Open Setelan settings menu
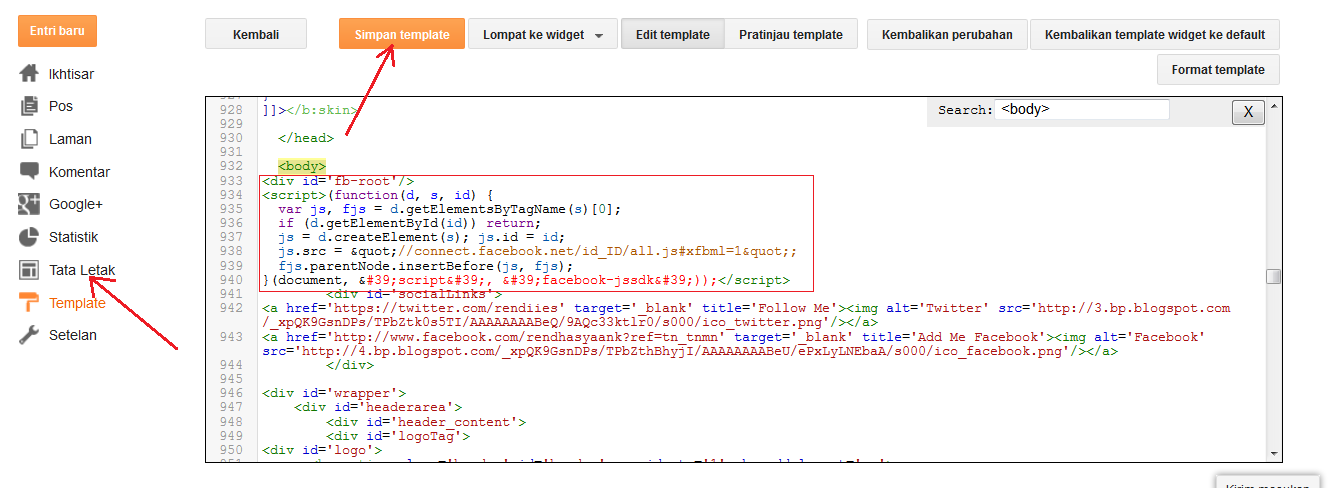 click(73, 335)
